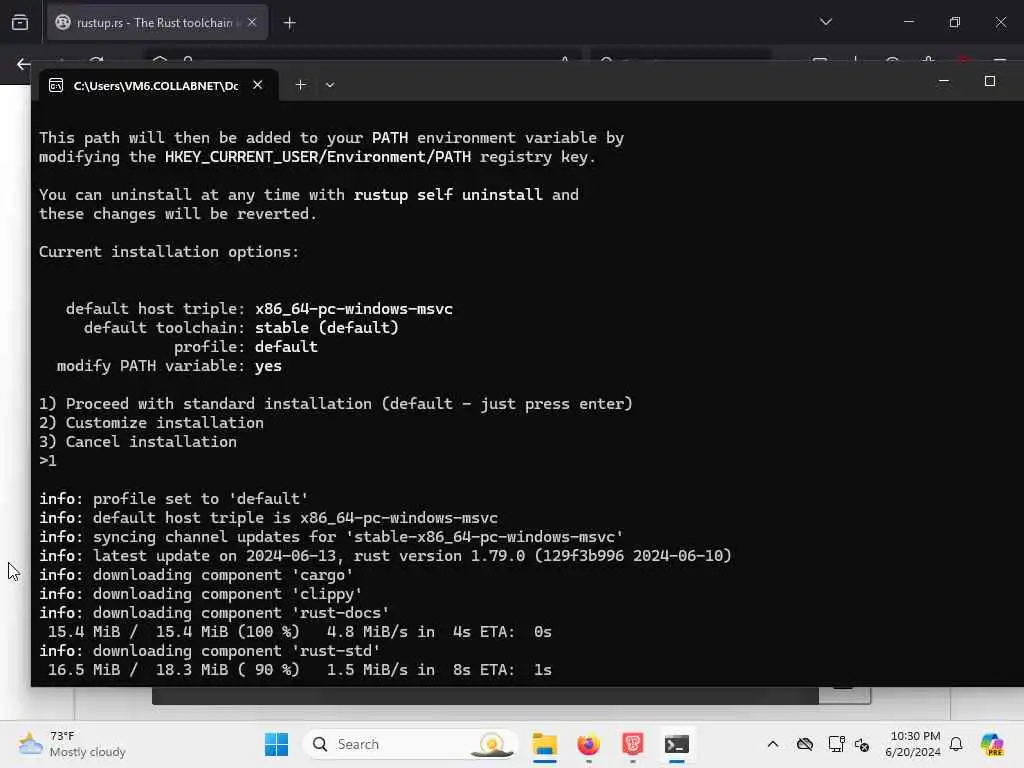Click the option '2) Customize installation'
This screenshot has width=1024, height=768.
coord(152,423)
